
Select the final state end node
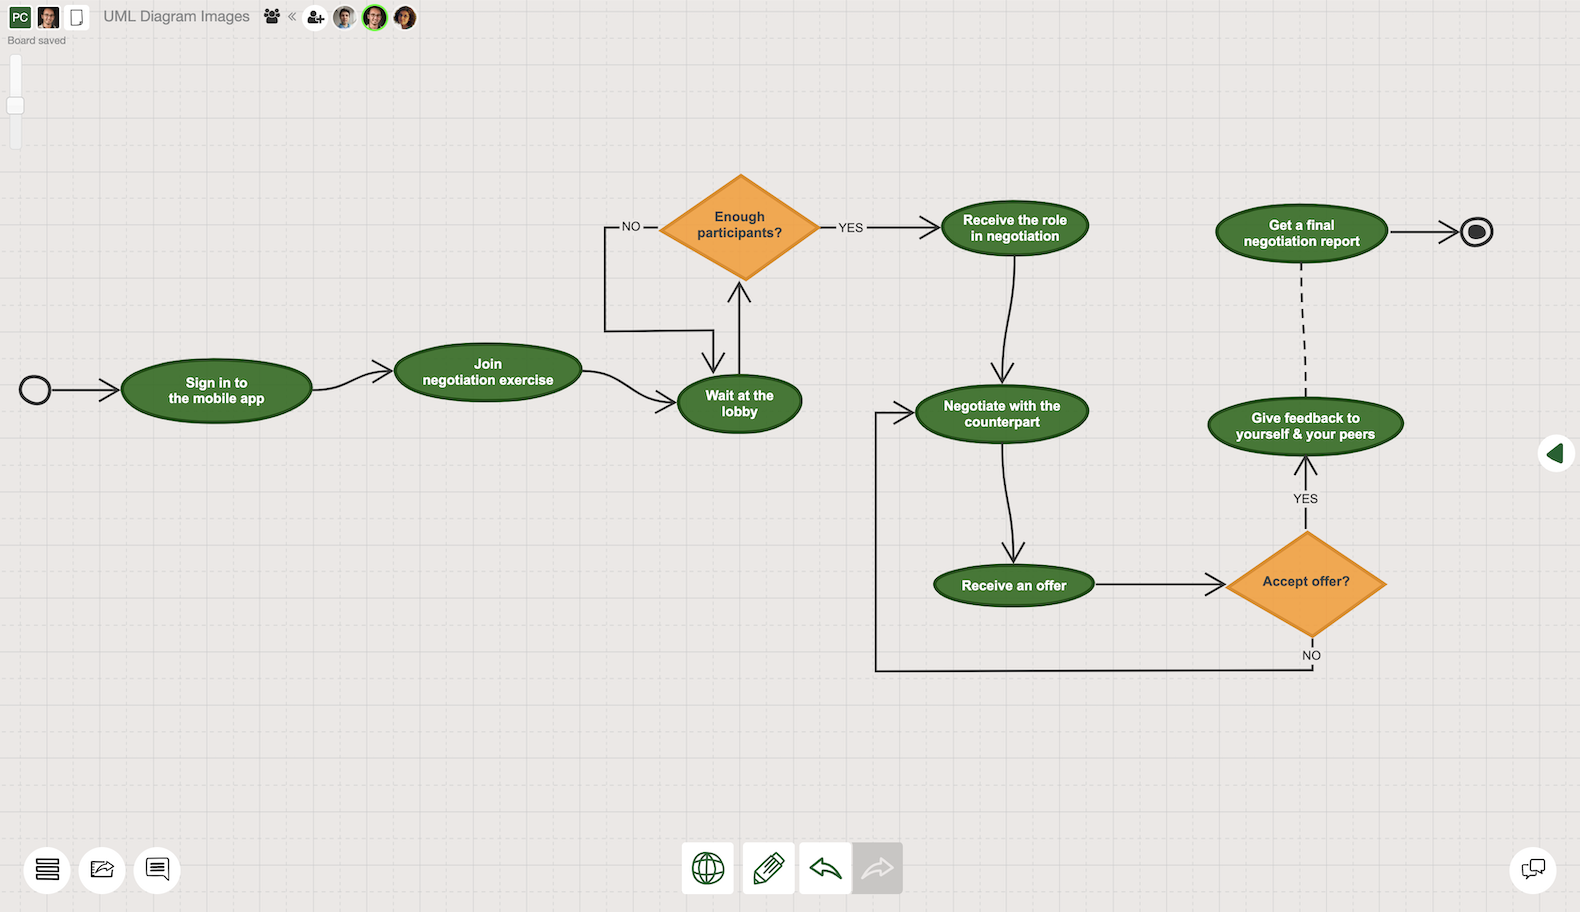(x=1476, y=232)
